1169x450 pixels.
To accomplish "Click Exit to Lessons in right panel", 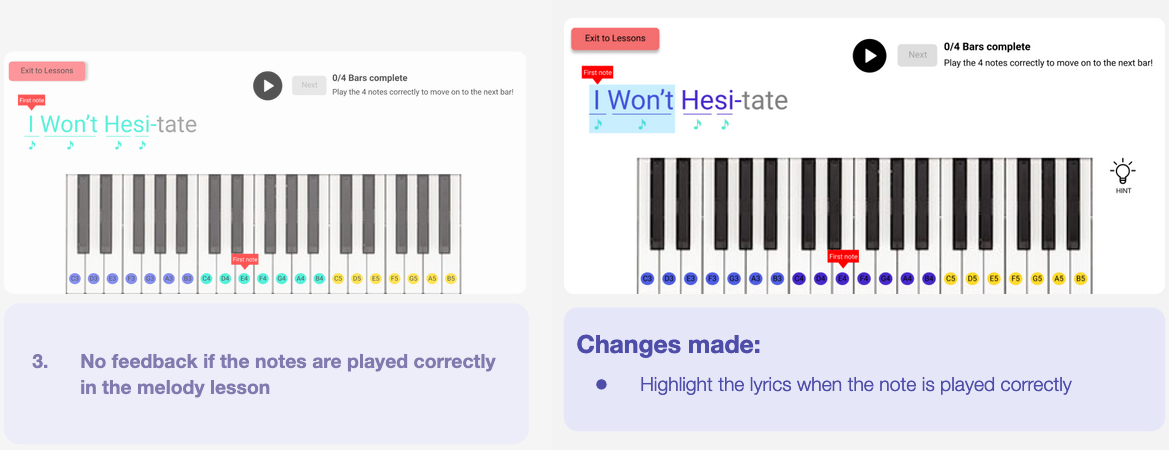I will pyautogui.click(x=615, y=39).
